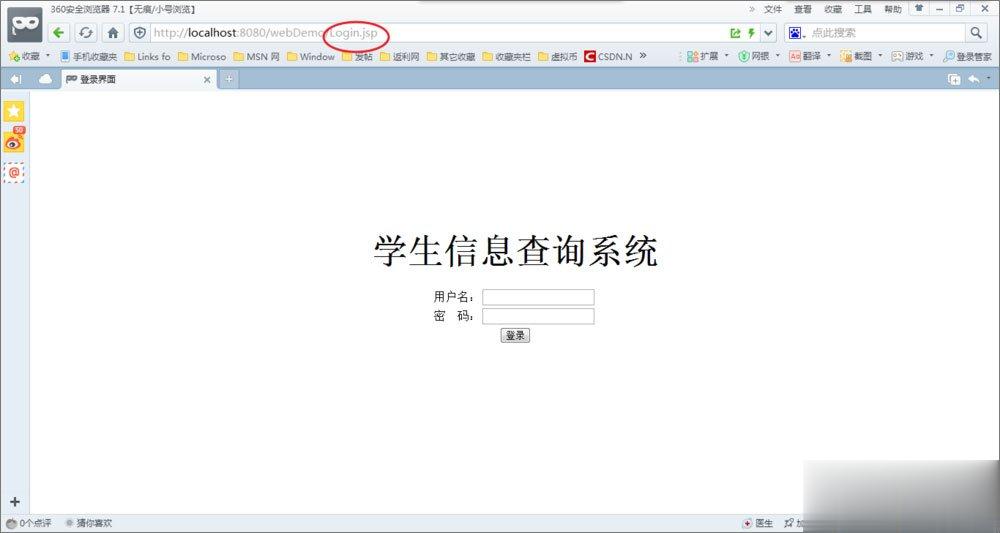Open the 查看 menu
The height and width of the screenshot is (533, 1000).
pyautogui.click(x=803, y=9)
